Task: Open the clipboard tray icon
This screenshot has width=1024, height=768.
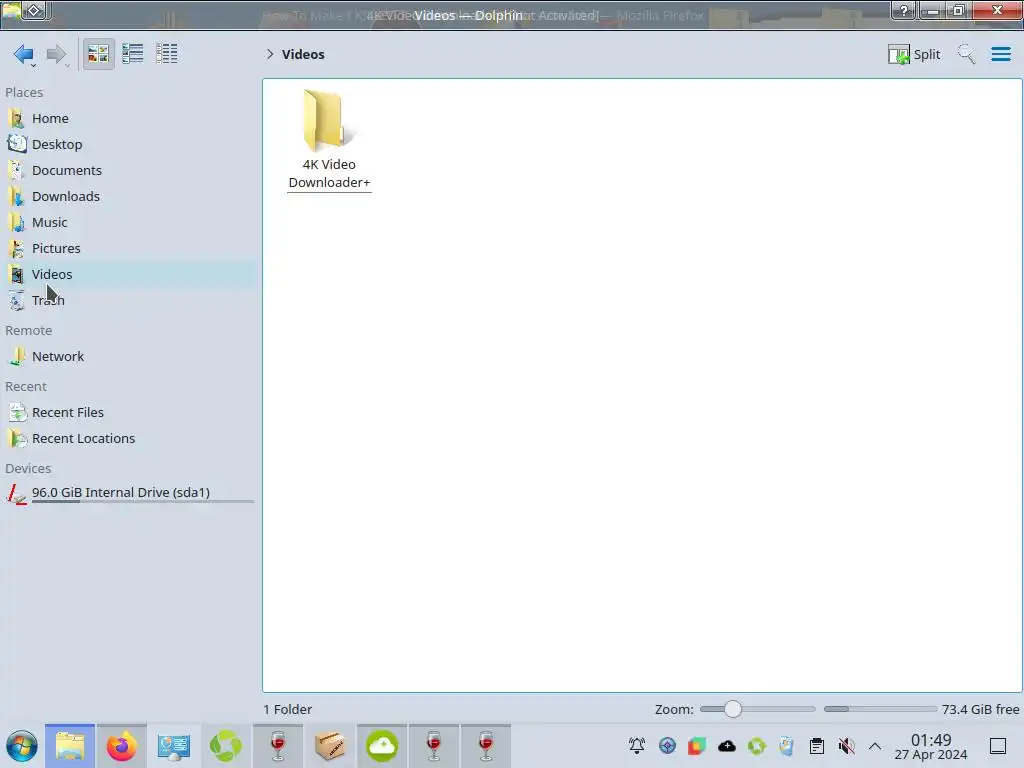Action: pos(816,746)
